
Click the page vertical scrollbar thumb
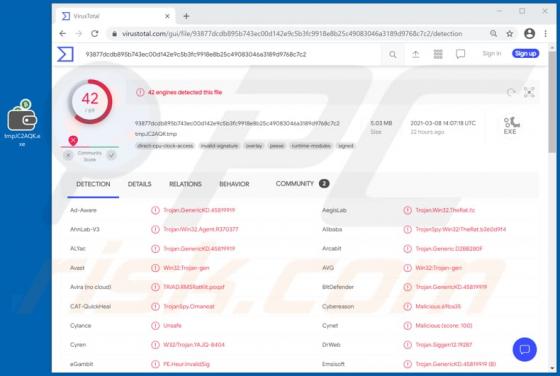[x=552, y=102]
